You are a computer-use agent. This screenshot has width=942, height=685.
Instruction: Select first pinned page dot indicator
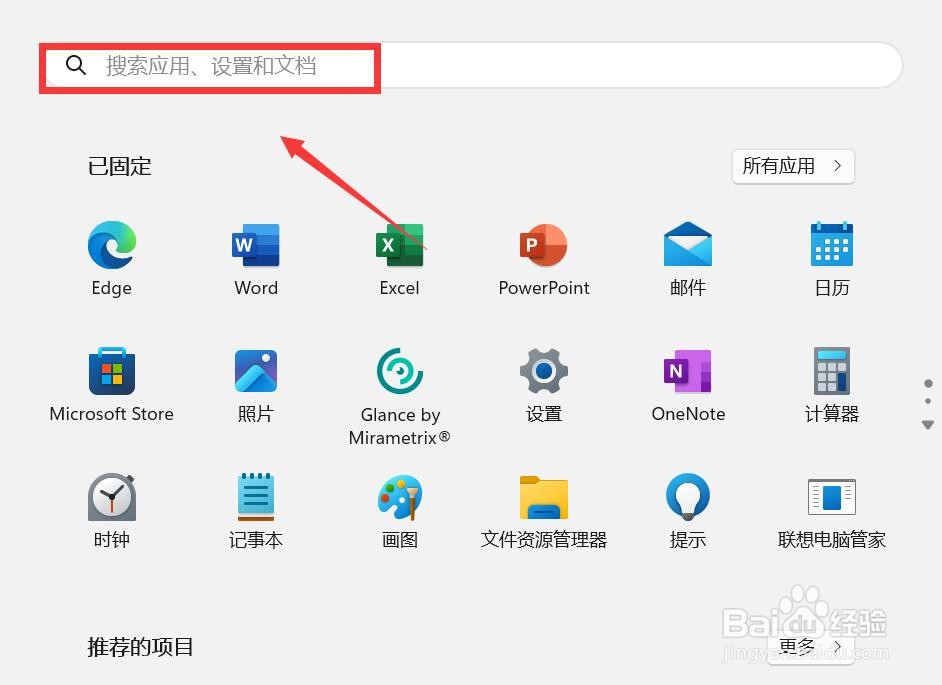(x=928, y=383)
